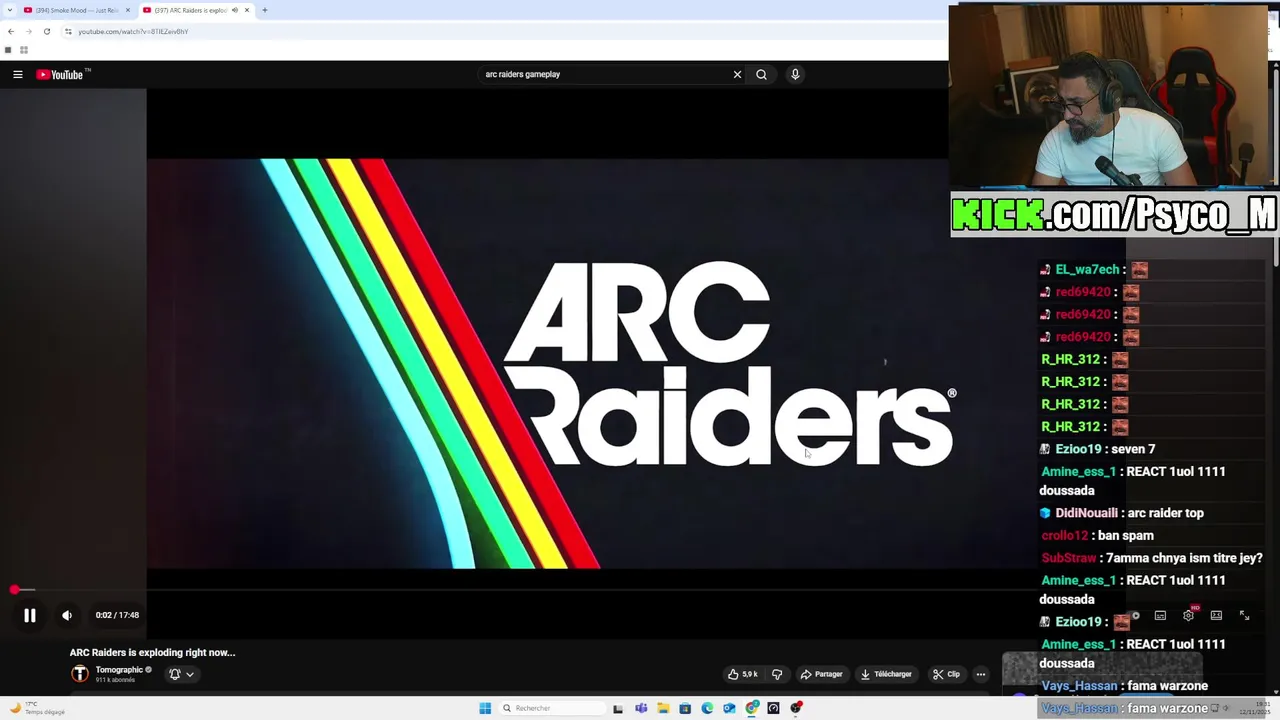Image resolution: width=1280 pixels, height=720 pixels.
Task: Open site information icon in address bar
Action: (x=68, y=31)
